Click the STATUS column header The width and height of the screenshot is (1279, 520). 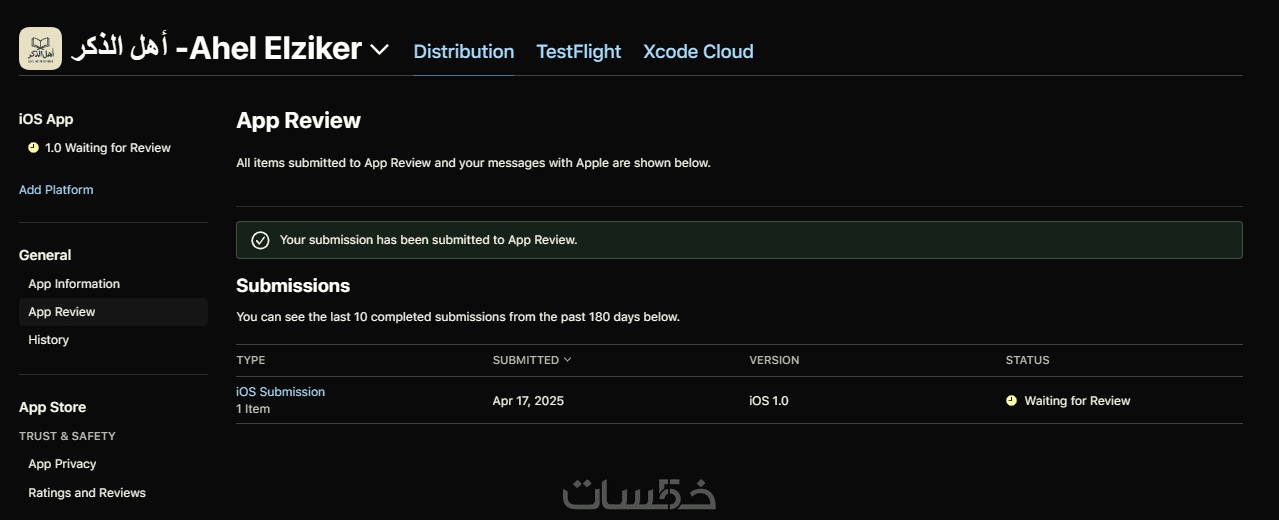click(x=1027, y=360)
